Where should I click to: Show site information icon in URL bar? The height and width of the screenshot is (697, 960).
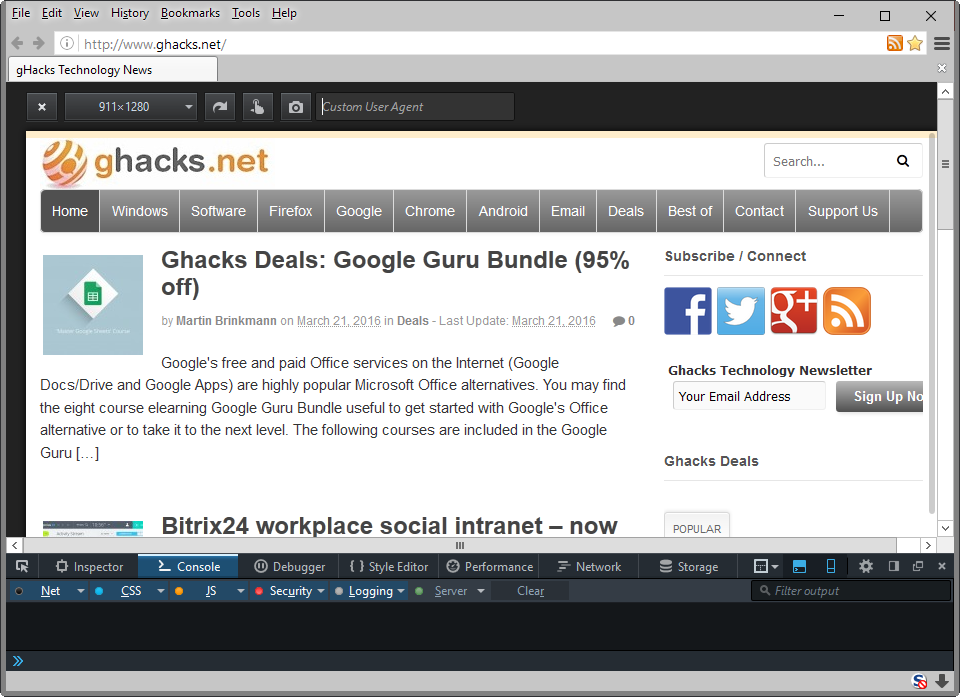(x=67, y=43)
